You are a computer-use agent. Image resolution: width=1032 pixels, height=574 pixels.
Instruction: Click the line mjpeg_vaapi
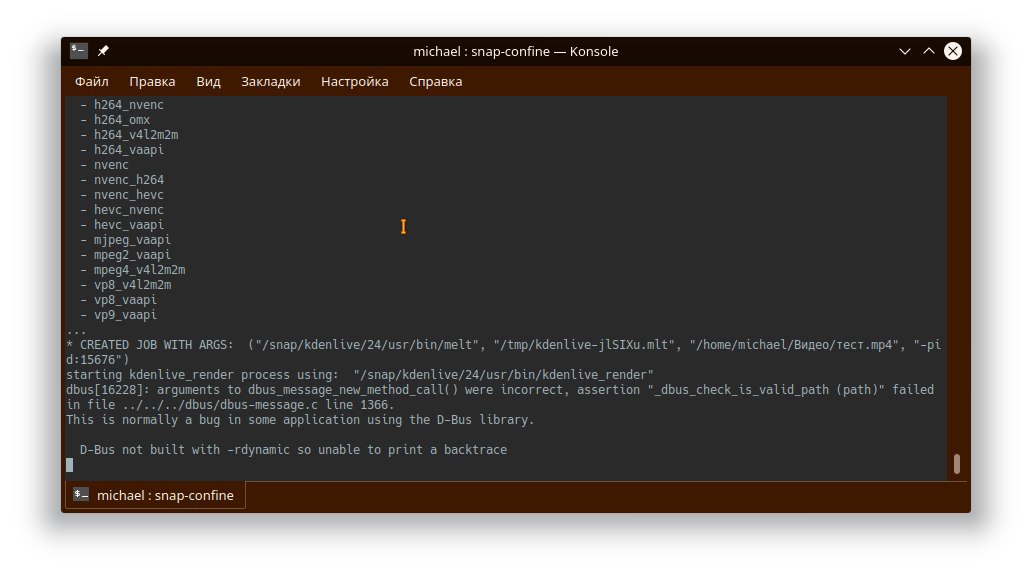click(x=132, y=240)
